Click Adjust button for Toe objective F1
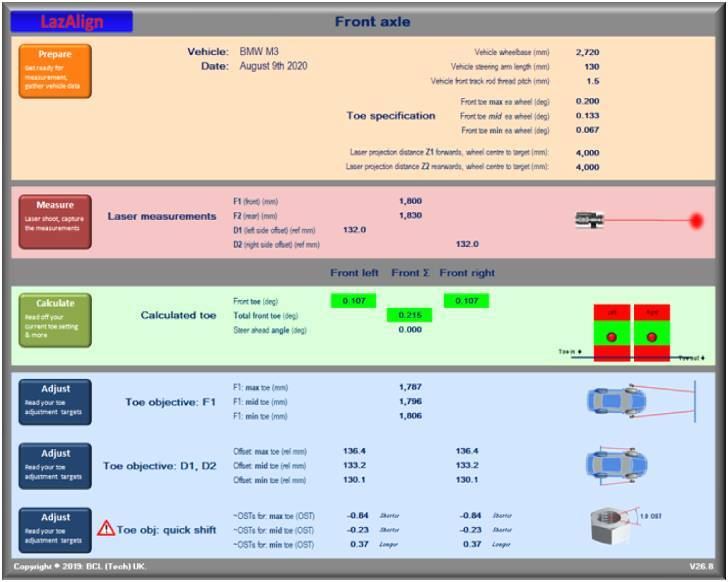728x582 pixels. pos(54,402)
